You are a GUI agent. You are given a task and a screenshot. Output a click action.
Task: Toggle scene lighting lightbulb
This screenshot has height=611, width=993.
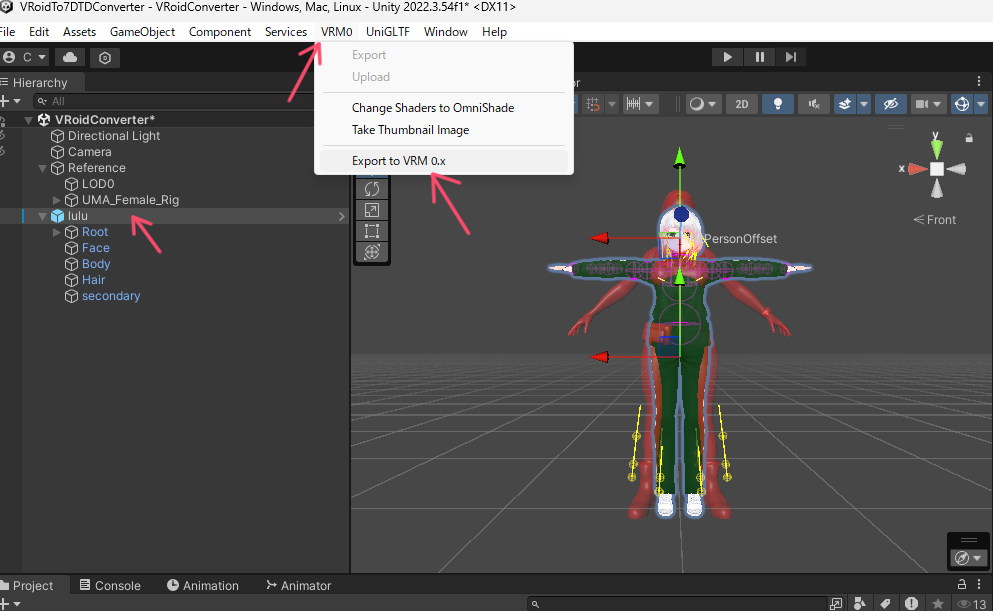click(778, 104)
